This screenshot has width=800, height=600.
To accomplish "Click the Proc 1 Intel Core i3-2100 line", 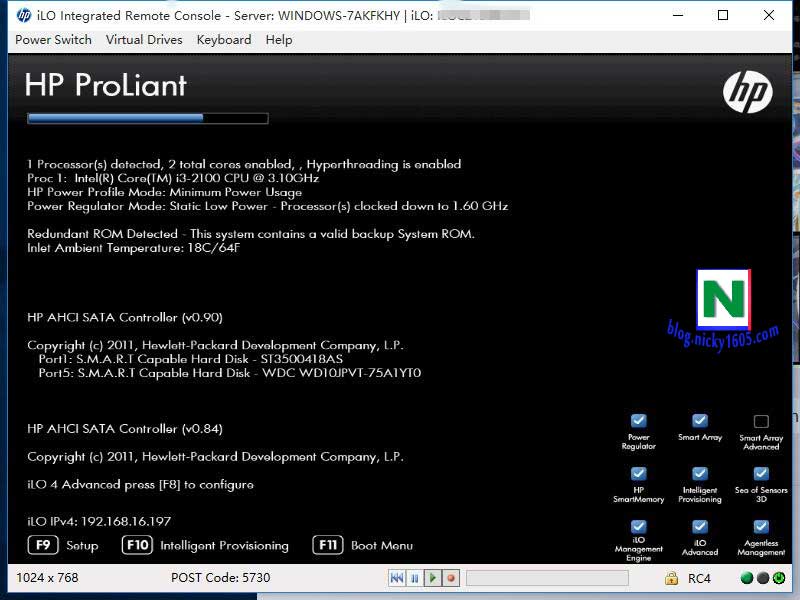I will tap(173, 178).
